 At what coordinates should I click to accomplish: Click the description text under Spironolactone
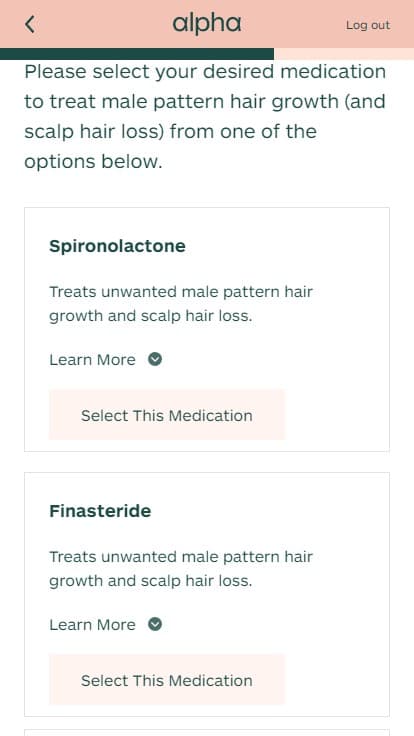181,304
